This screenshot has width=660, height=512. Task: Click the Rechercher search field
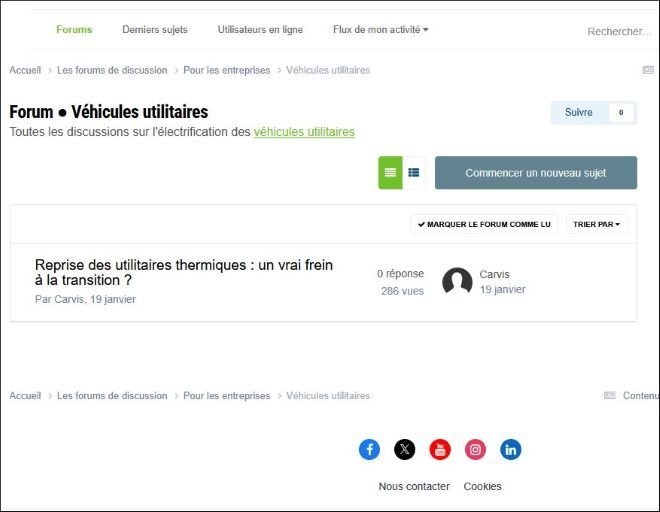point(619,32)
